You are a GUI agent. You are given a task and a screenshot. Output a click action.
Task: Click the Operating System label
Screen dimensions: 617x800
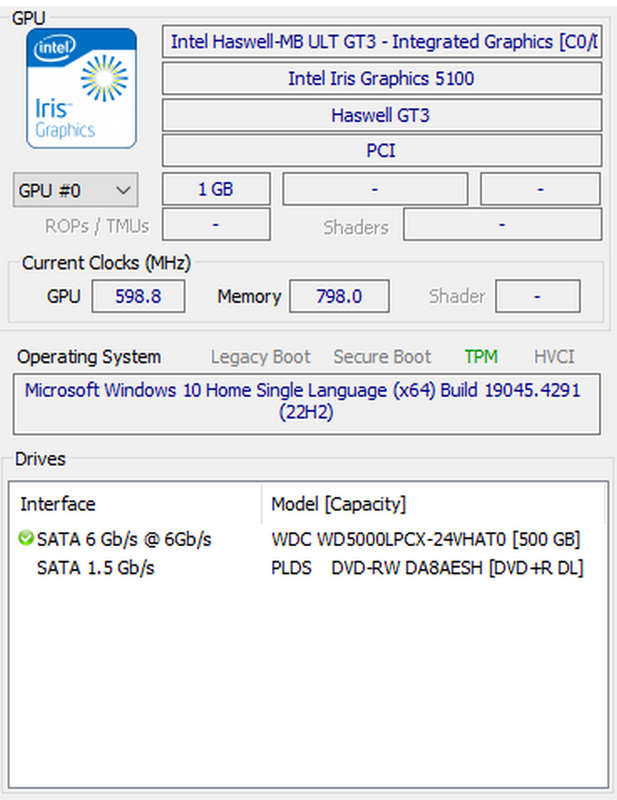tap(89, 357)
